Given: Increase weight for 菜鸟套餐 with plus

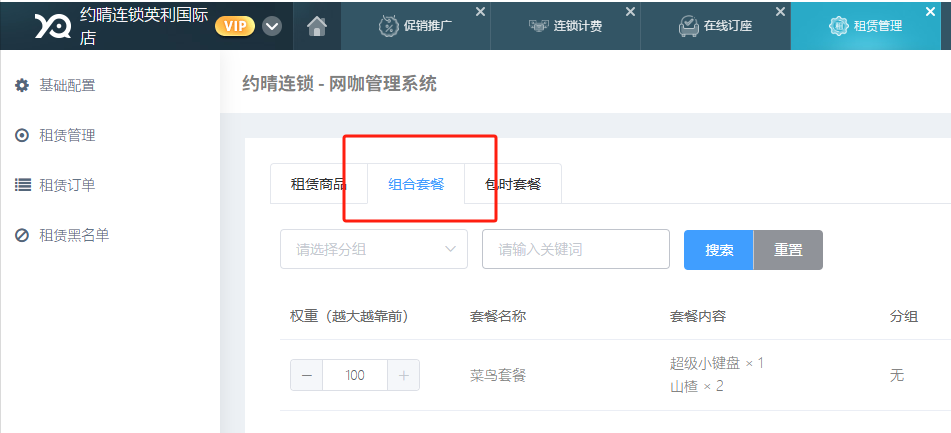Looking at the screenshot, I should pyautogui.click(x=403, y=375).
